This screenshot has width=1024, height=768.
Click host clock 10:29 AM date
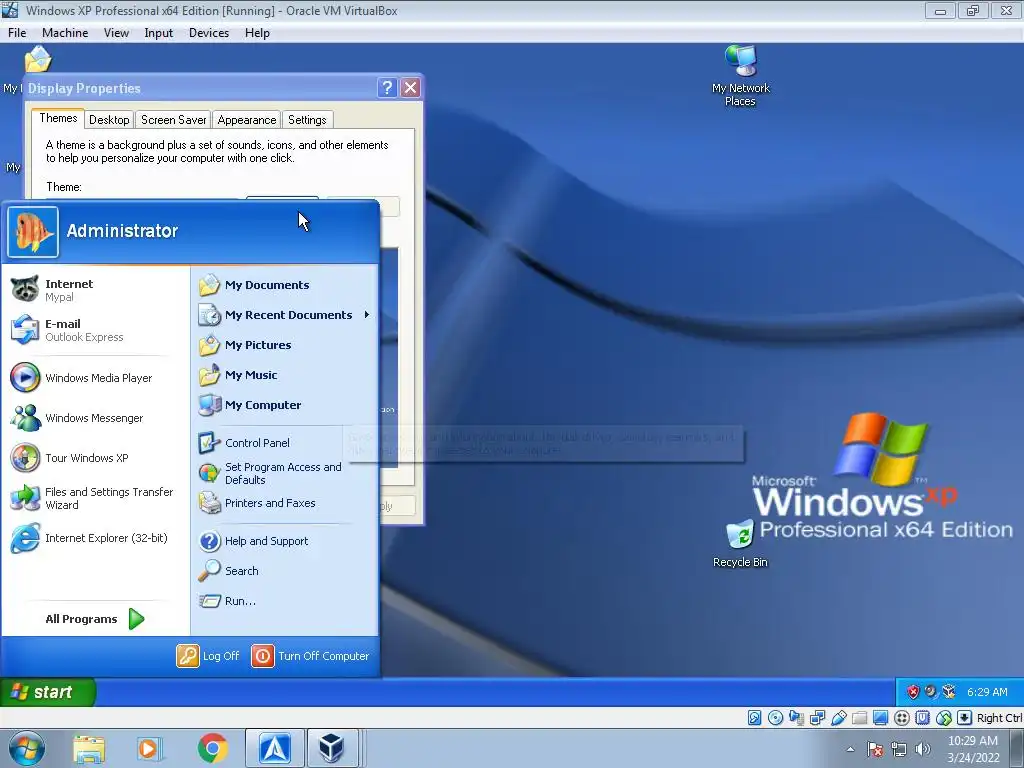coord(973,749)
